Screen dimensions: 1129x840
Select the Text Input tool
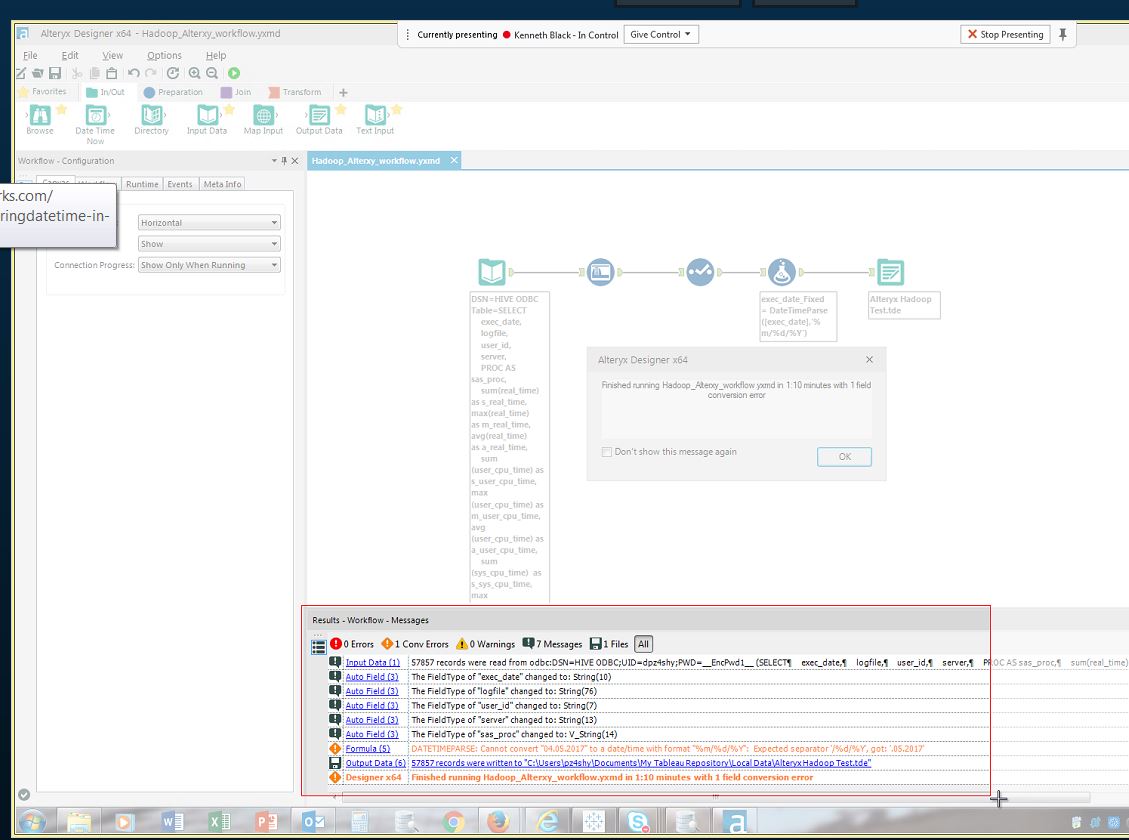click(375, 119)
